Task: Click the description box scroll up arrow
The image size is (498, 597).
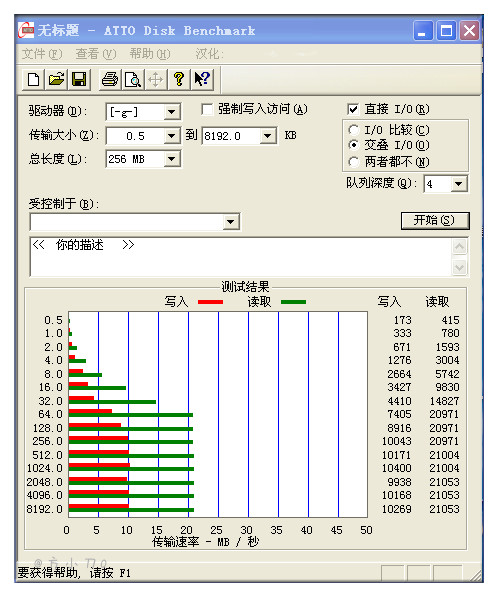Action: [x=460, y=247]
